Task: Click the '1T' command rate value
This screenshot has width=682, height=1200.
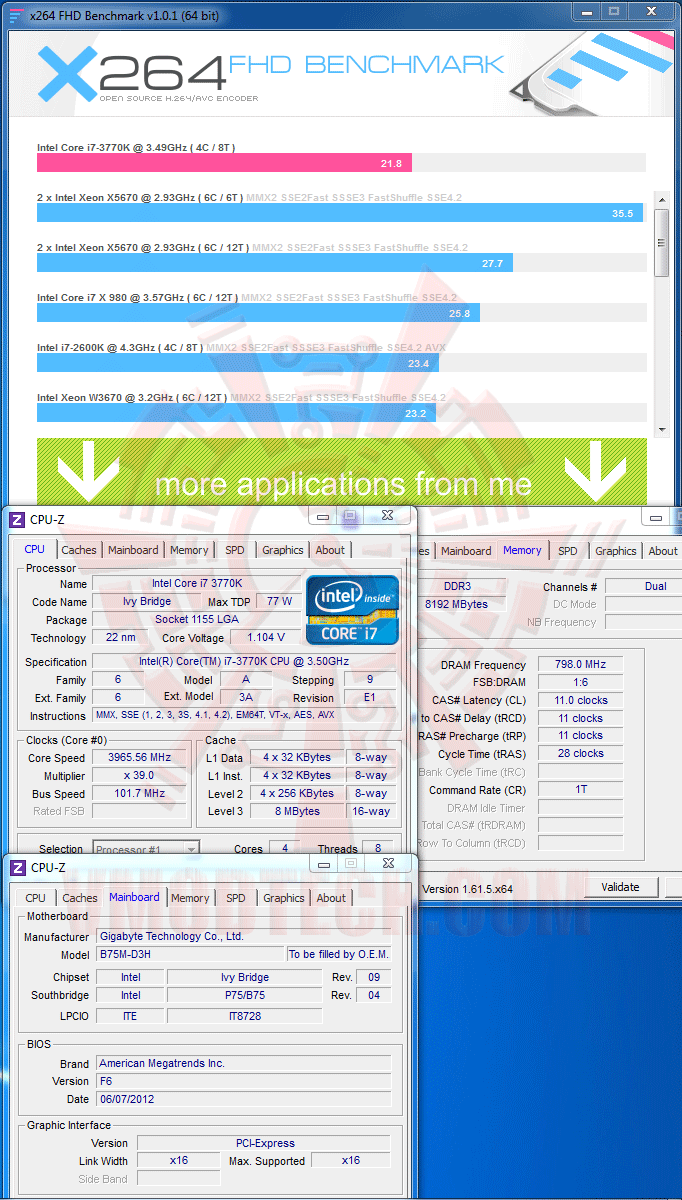Action: (x=581, y=790)
